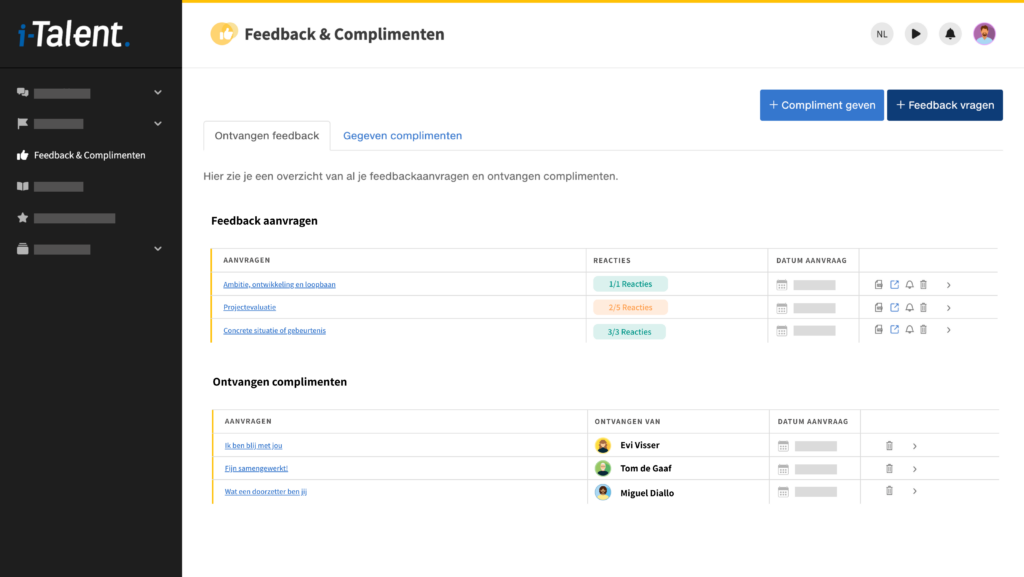Delete the Projectevaluatie feedback request

923,307
